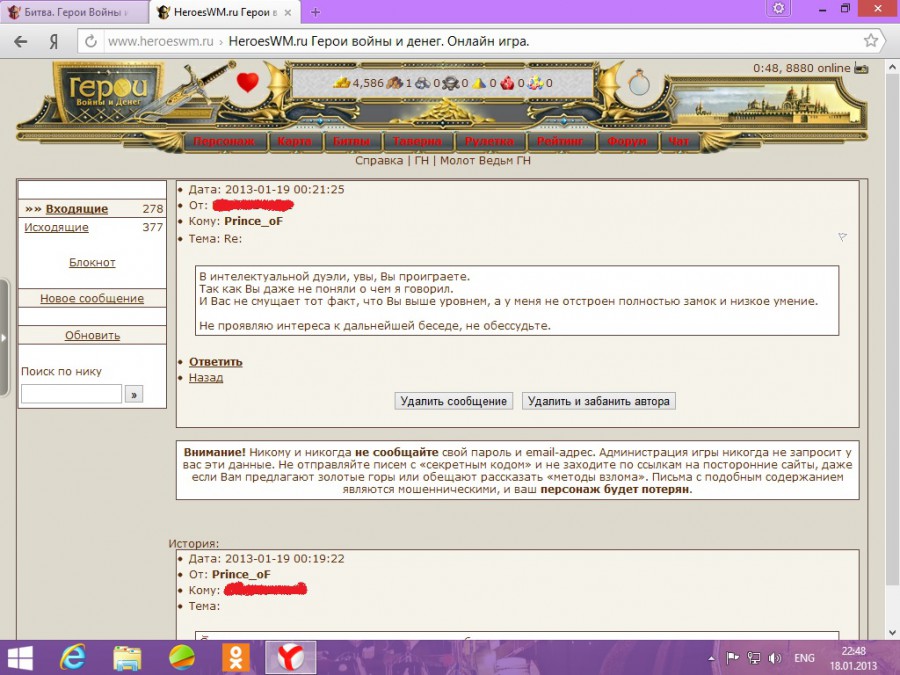Click the ENG language indicator
The image size is (900, 675).
point(804,658)
